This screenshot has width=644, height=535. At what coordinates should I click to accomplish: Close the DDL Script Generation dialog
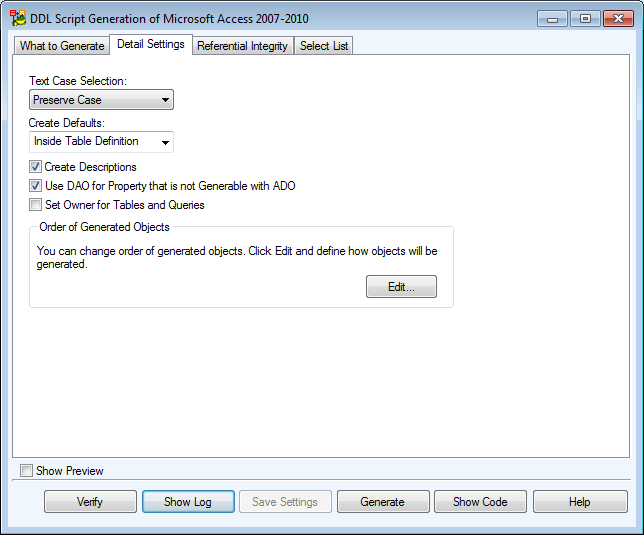click(616, 19)
